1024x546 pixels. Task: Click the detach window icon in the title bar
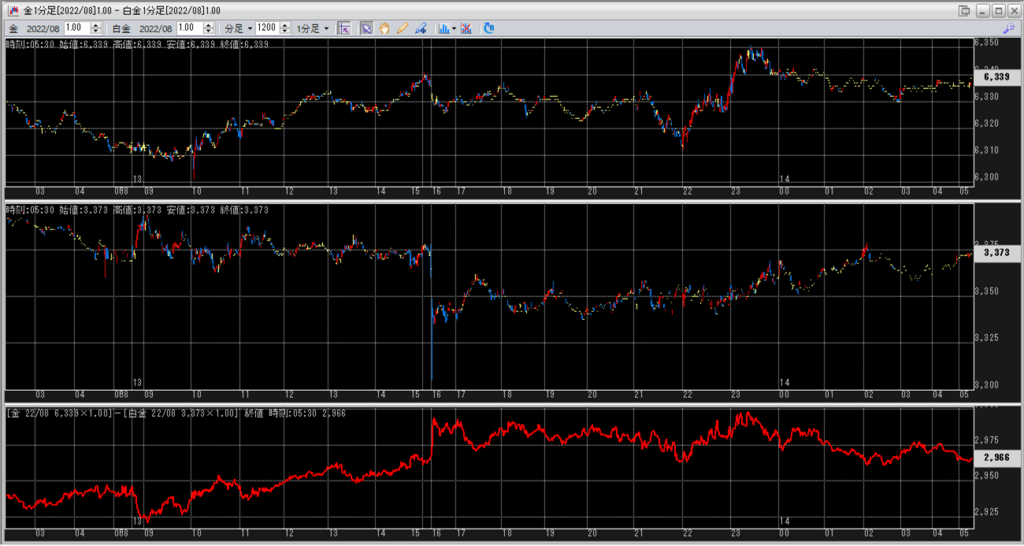click(965, 9)
